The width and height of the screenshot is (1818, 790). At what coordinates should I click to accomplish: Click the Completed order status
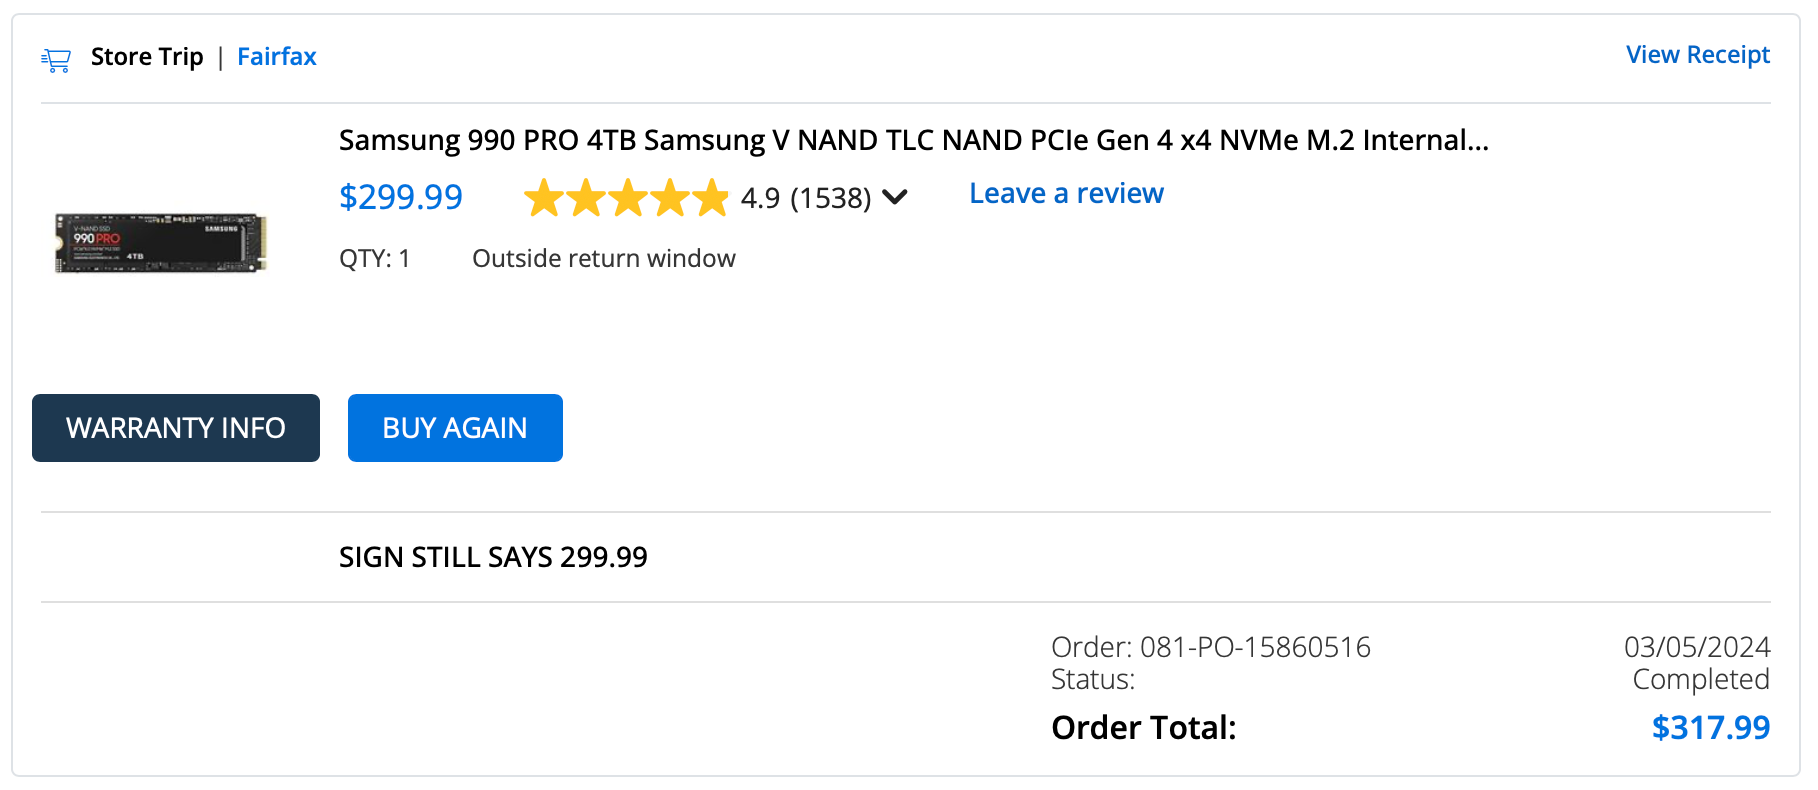tap(1700, 680)
